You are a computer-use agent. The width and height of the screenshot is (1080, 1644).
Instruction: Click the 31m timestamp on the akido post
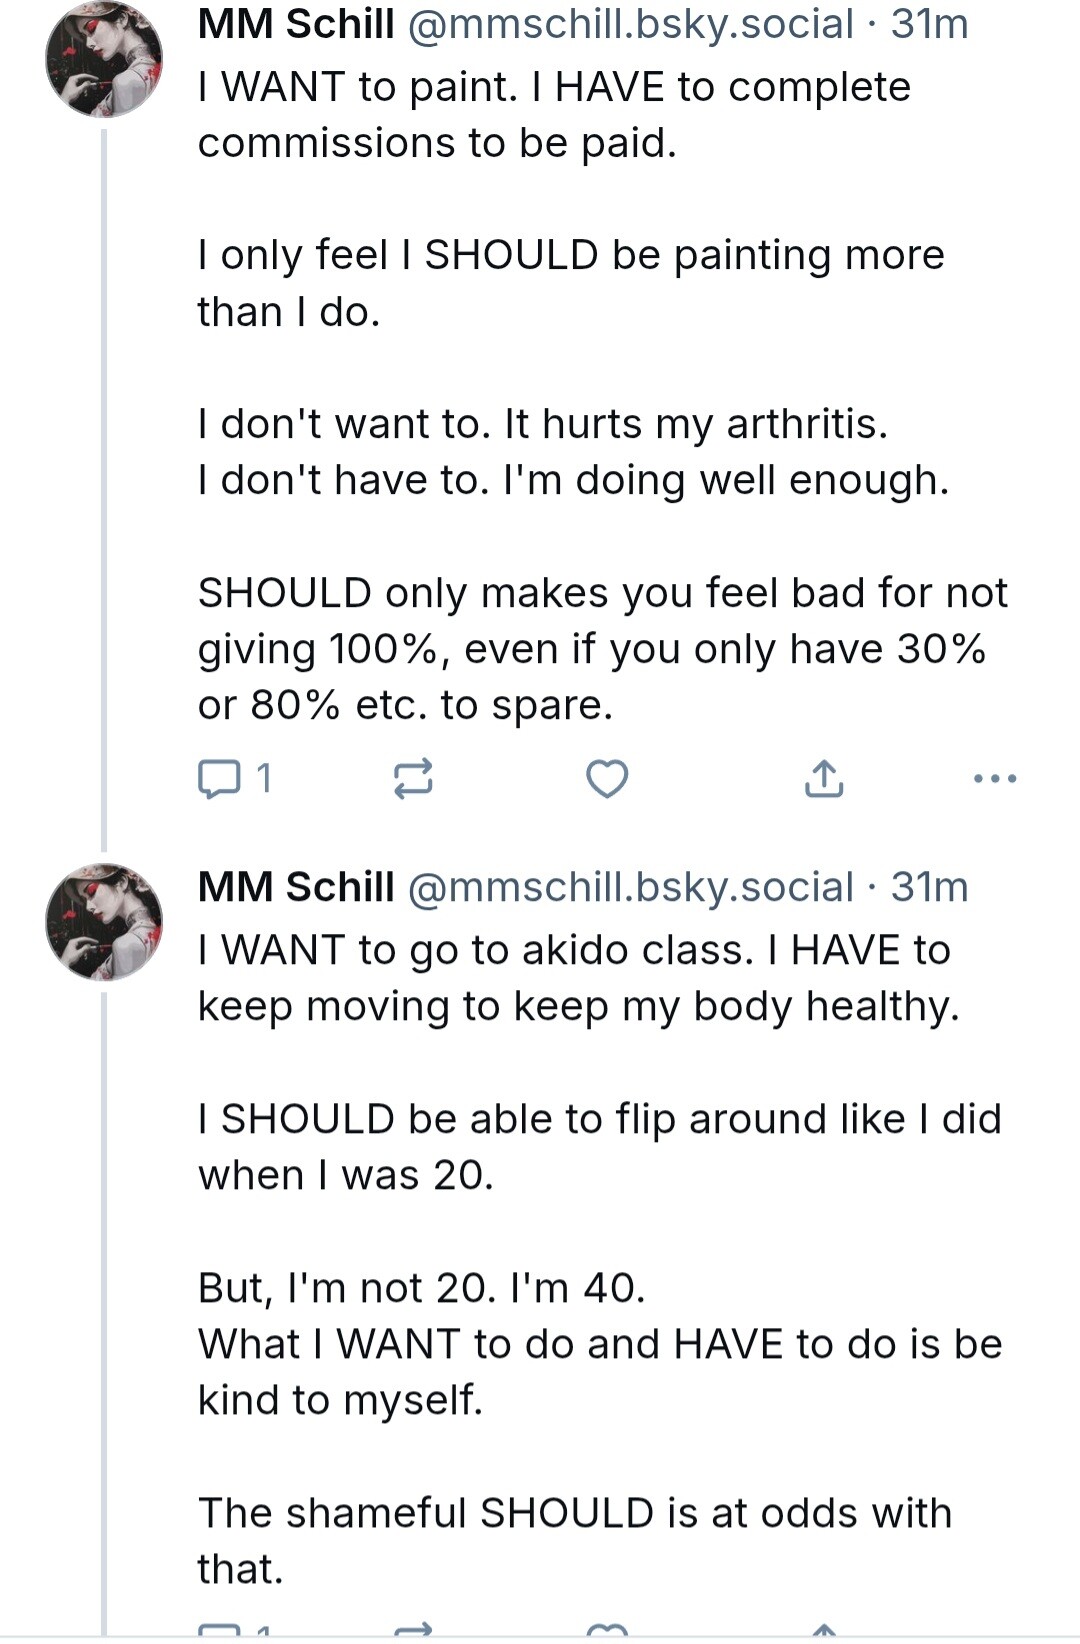pyautogui.click(x=930, y=886)
